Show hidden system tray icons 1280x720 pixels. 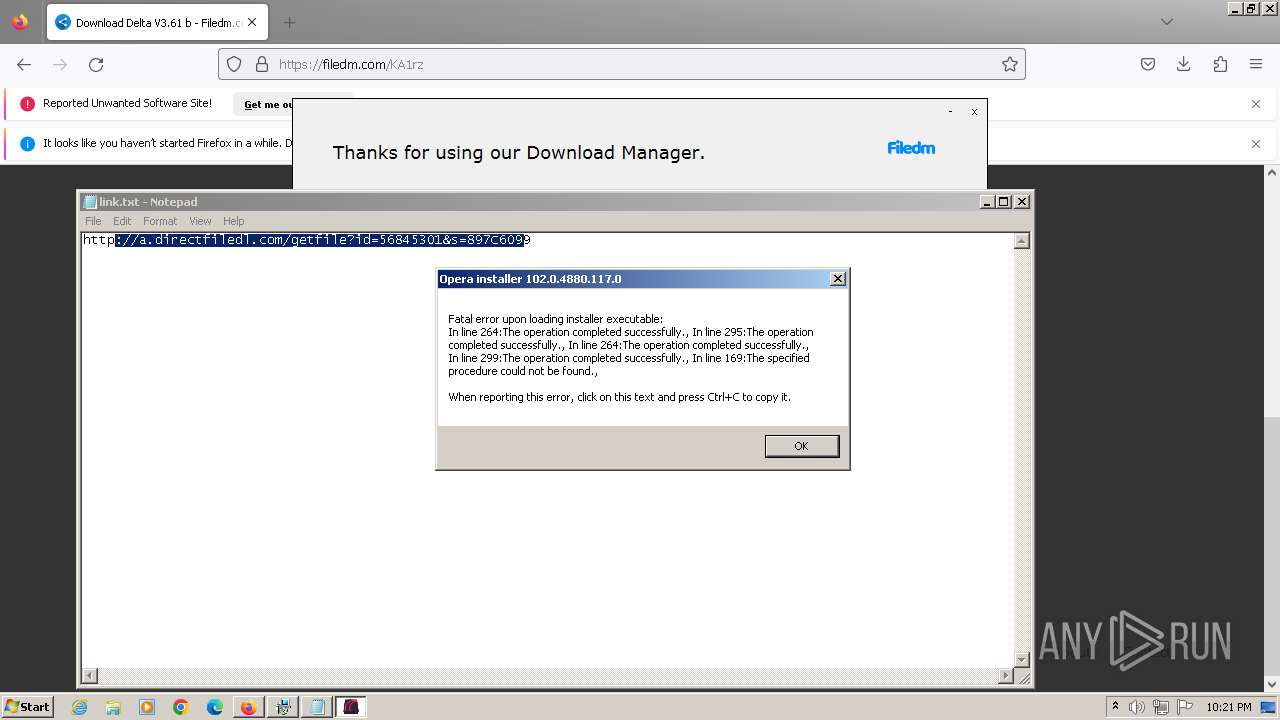[1116, 707]
